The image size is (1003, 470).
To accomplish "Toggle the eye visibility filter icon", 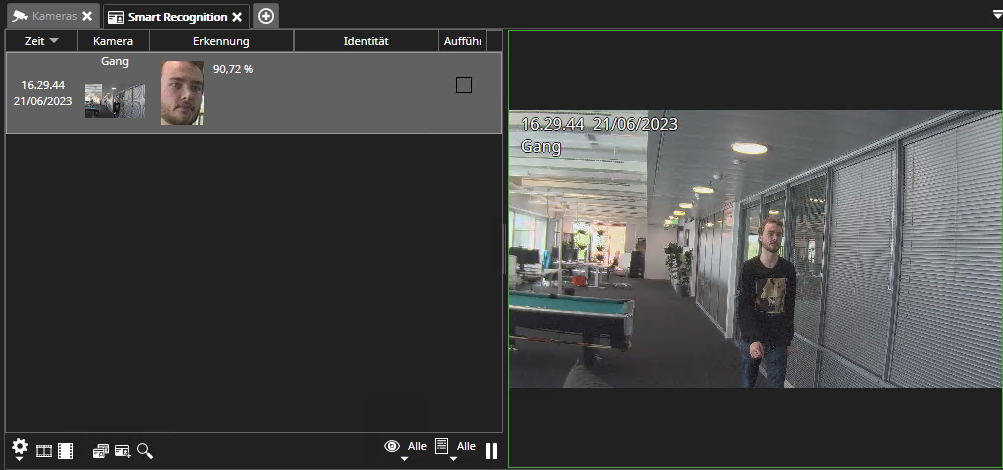I will pyautogui.click(x=393, y=446).
